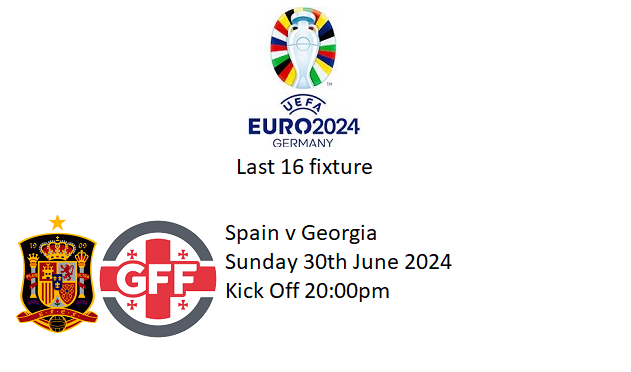Viewport: 631px width, 372px height.
Task: Click the top-left small red cross in GFF logo
Action: [132, 254]
